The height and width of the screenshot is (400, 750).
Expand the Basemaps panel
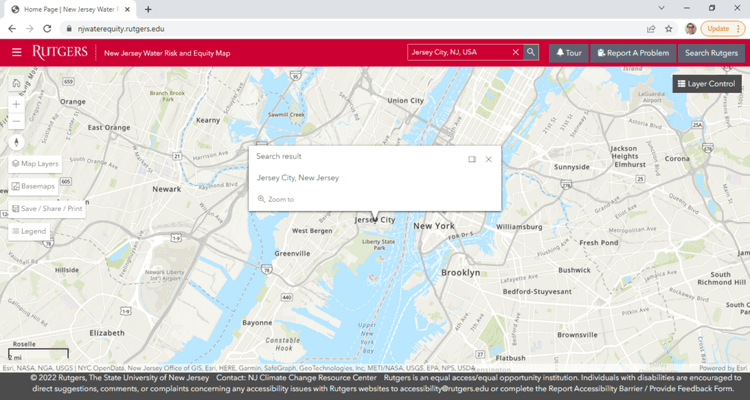pos(34,186)
